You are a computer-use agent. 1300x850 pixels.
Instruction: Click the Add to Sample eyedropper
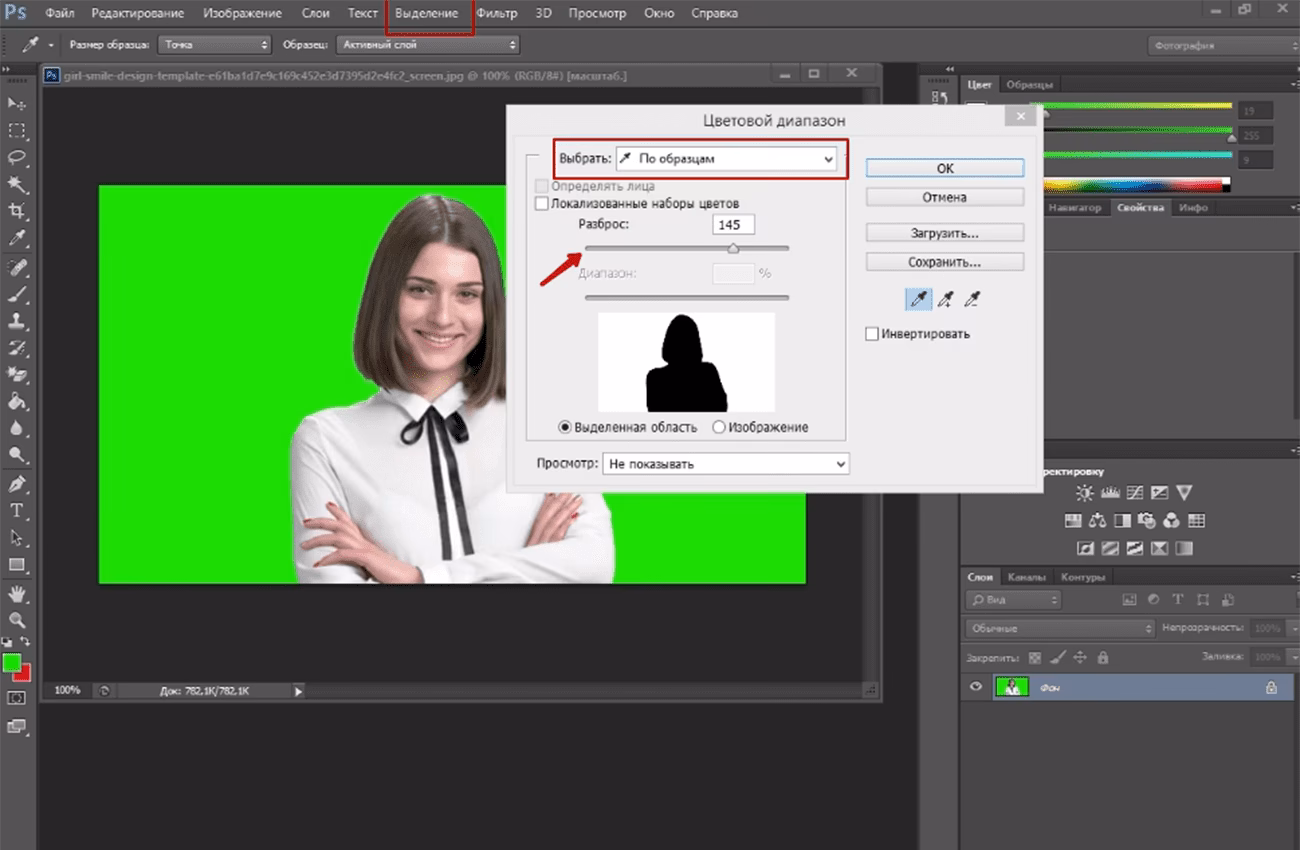(945, 299)
